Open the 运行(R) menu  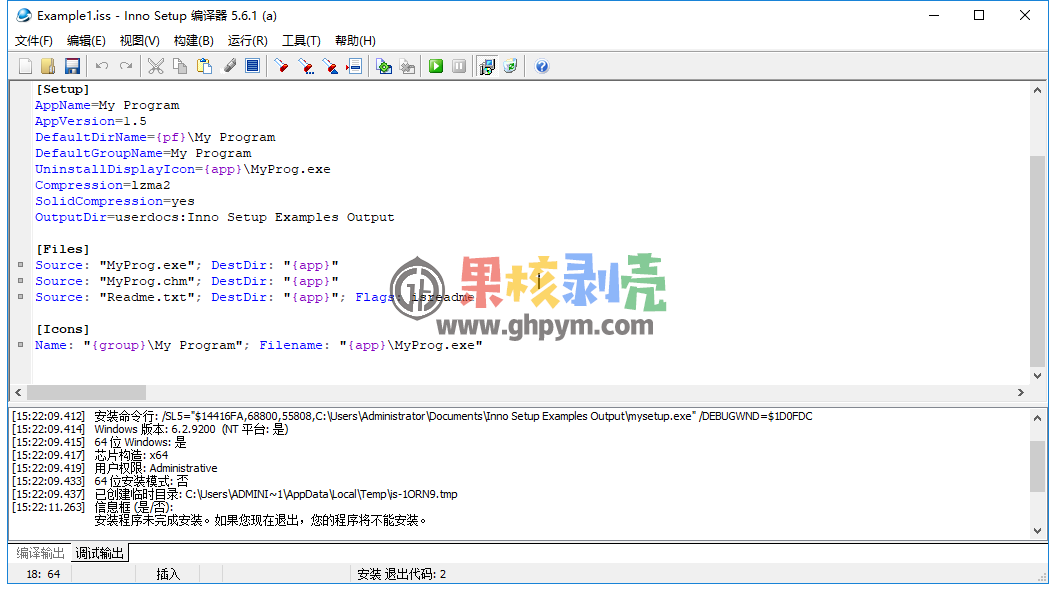[247, 40]
